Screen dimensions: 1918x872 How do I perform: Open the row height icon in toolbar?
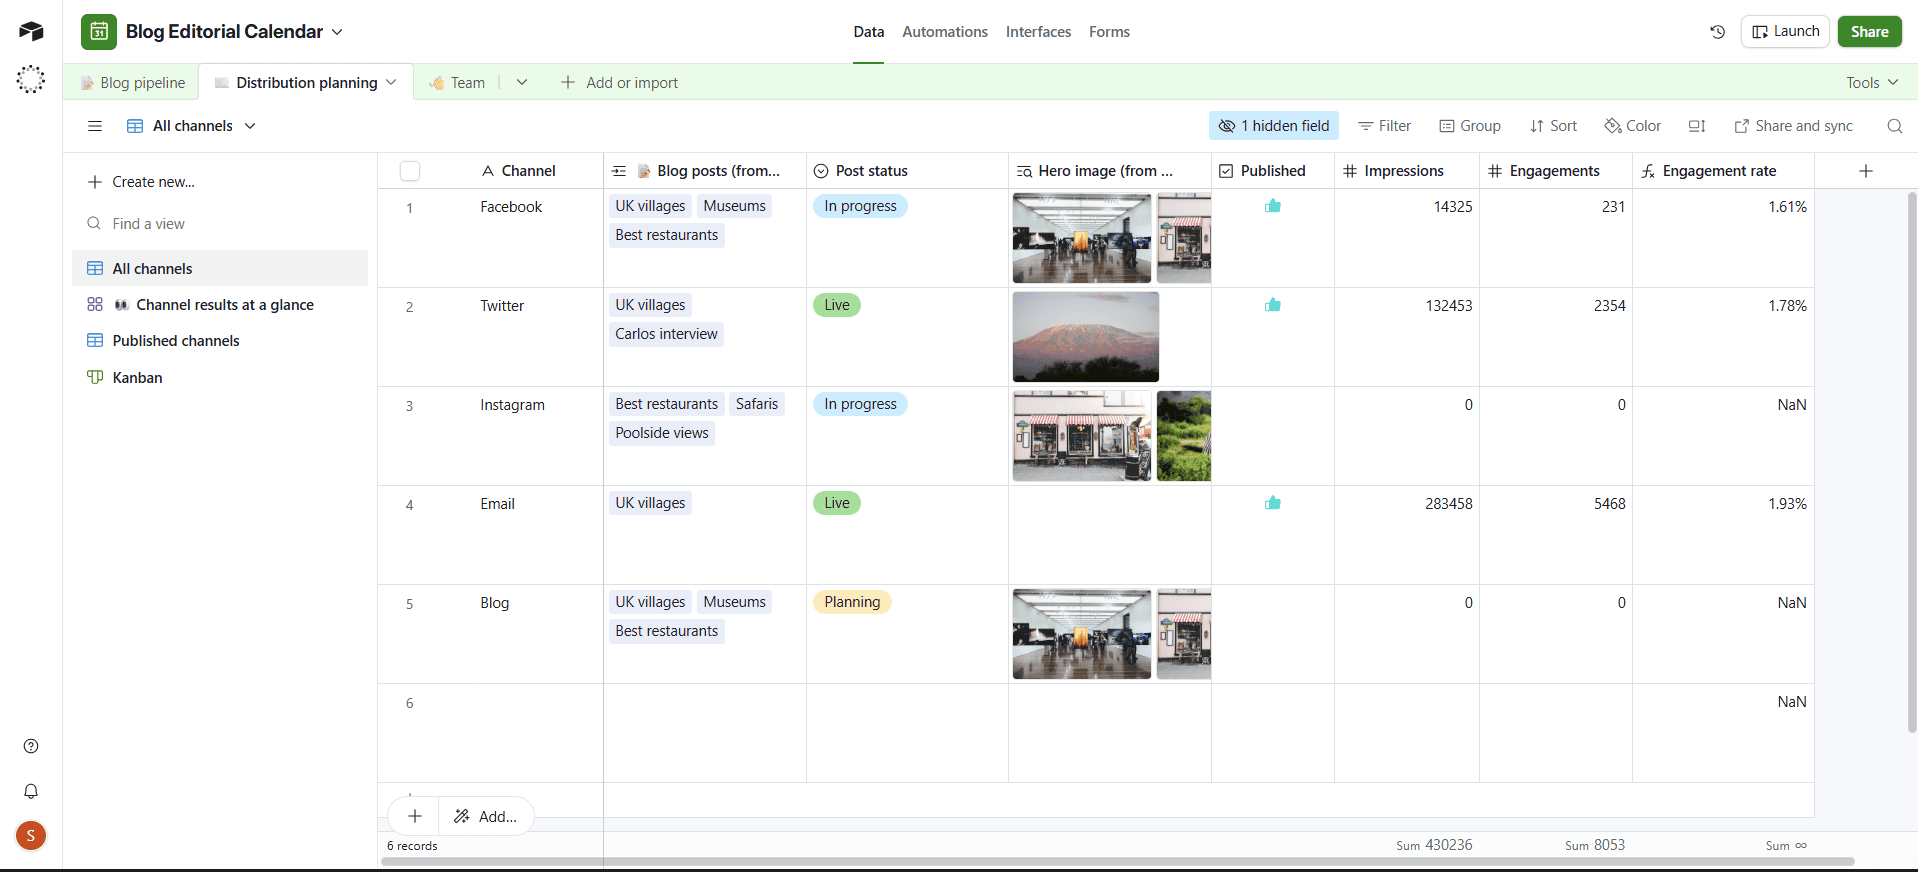1697,126
